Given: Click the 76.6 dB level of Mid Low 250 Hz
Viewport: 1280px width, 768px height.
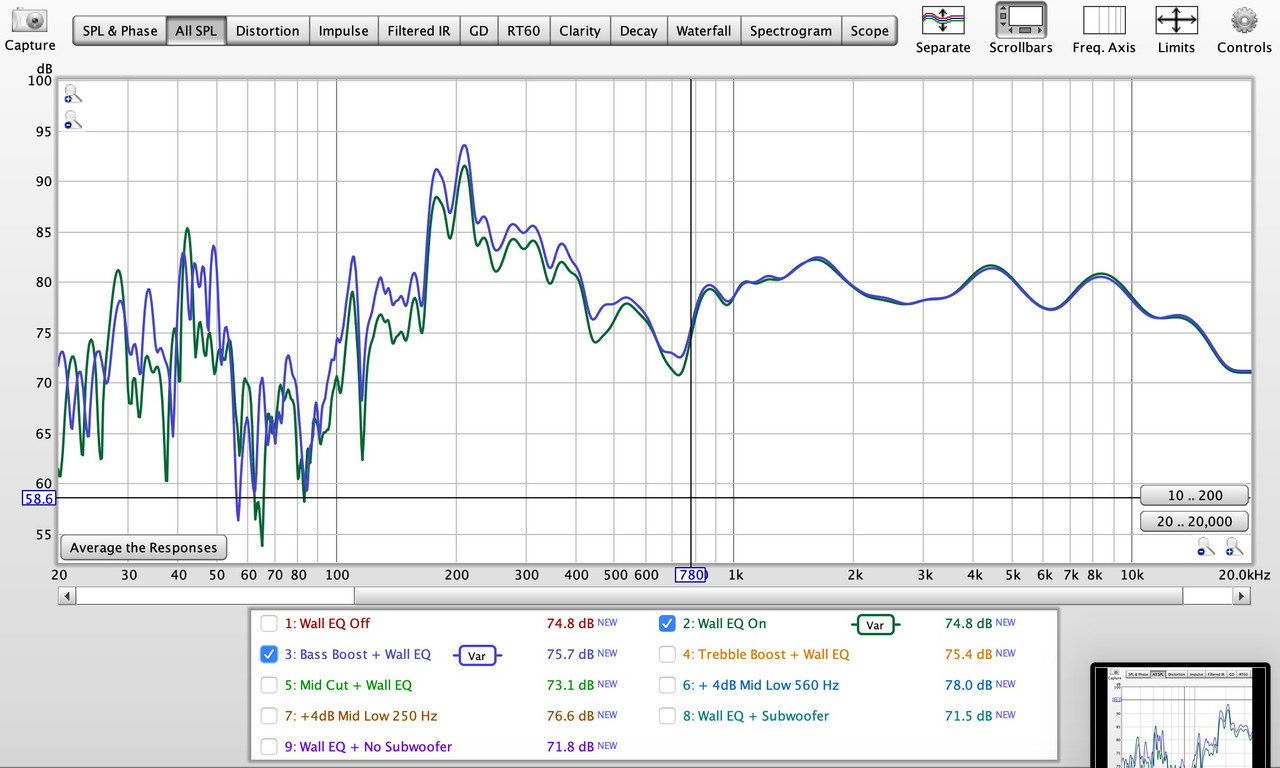Looking at the screenshot, I should coord(570,717).
